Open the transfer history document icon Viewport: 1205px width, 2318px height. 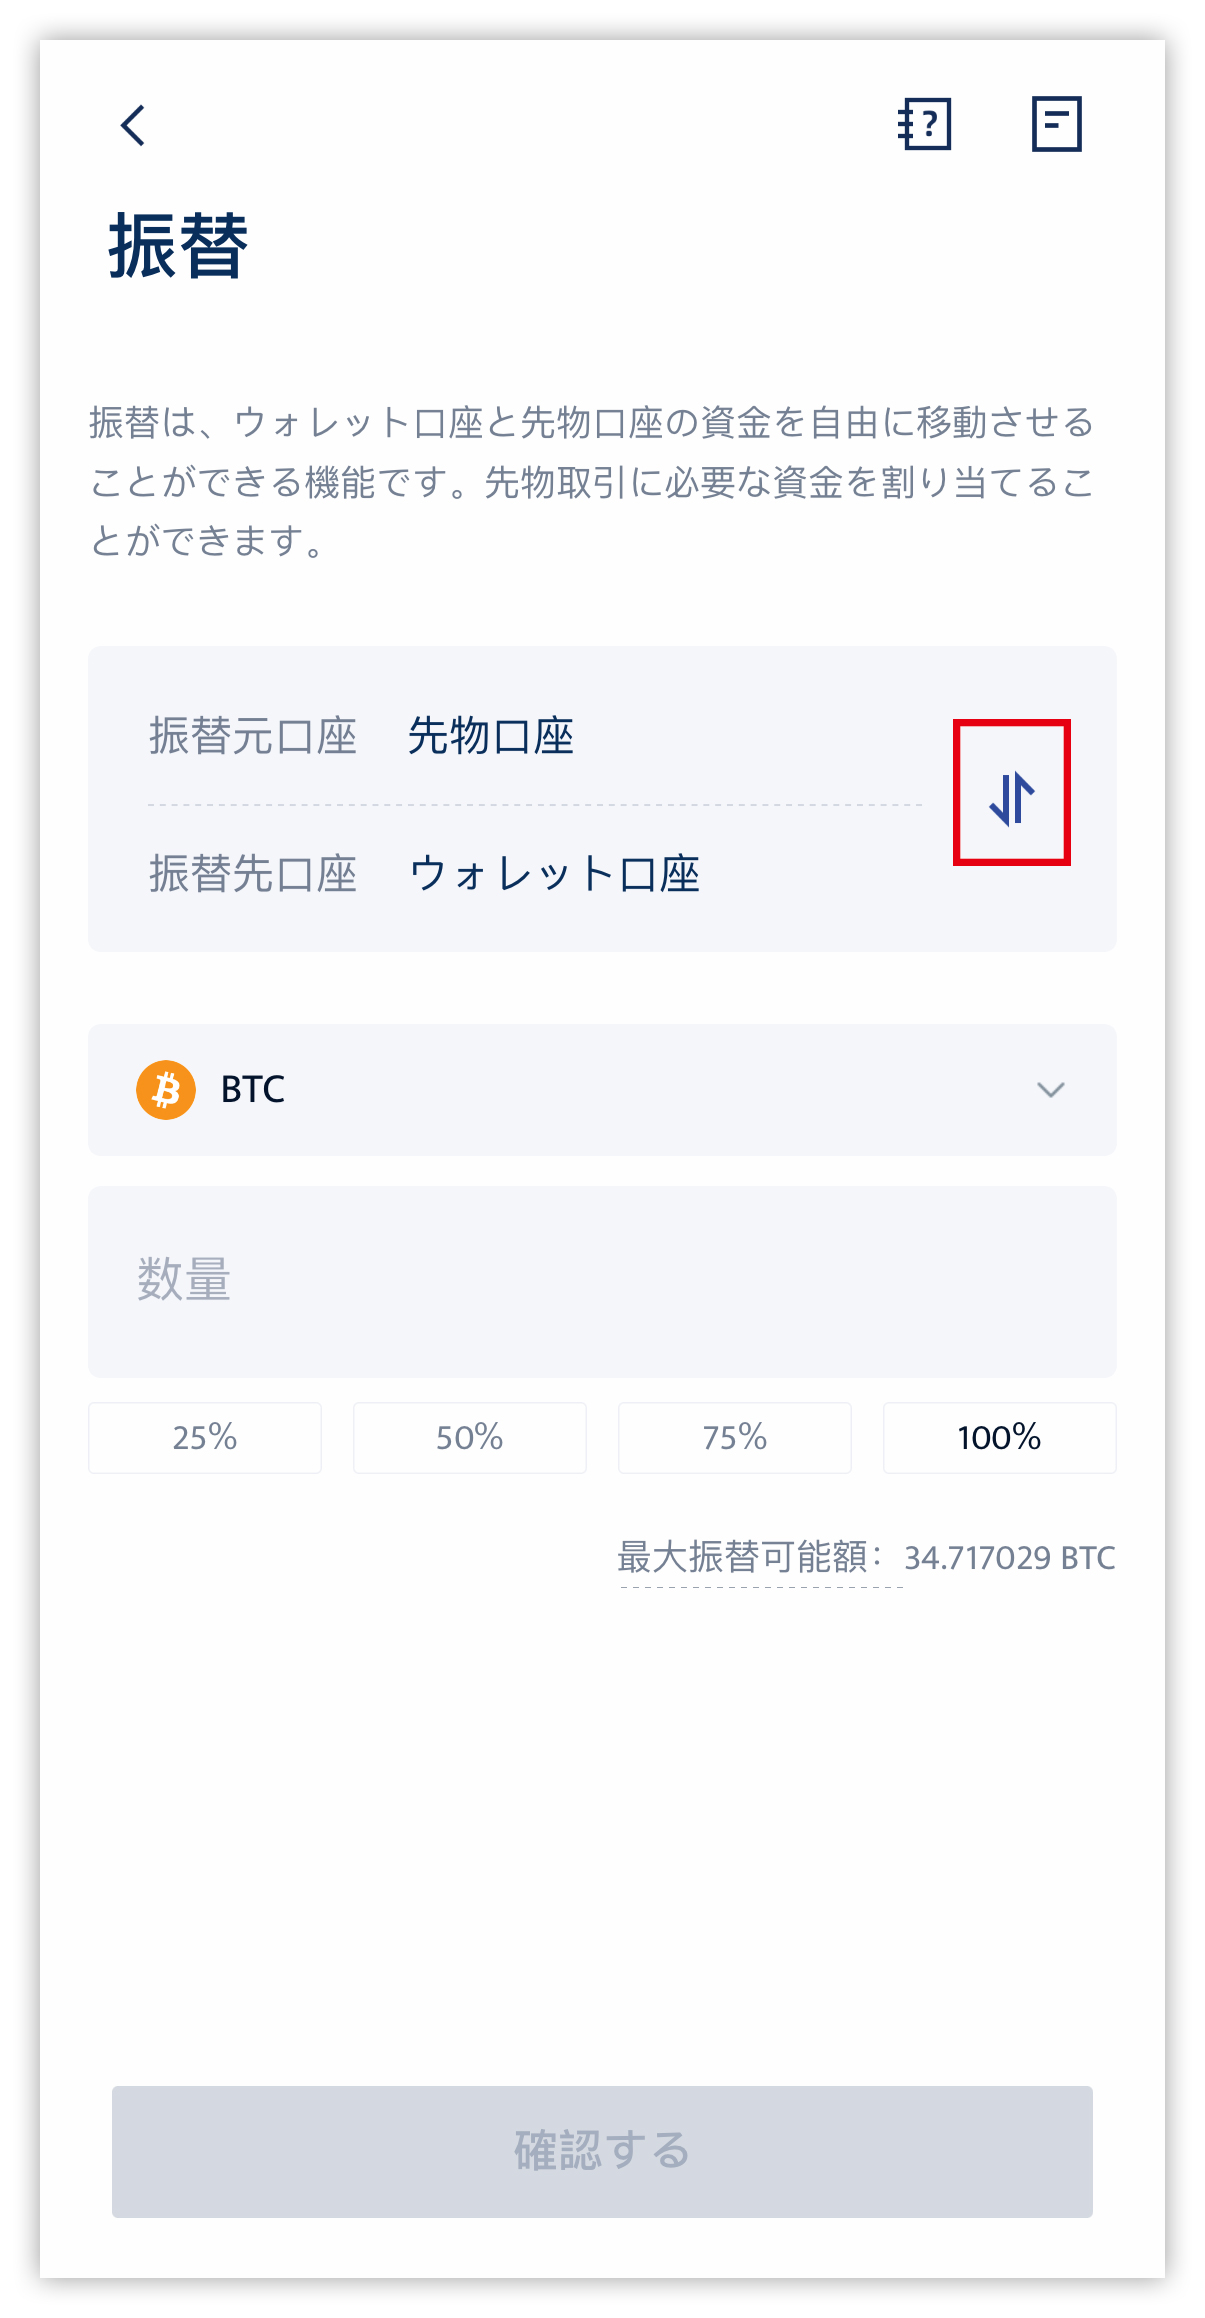(x=1056, y=124)
